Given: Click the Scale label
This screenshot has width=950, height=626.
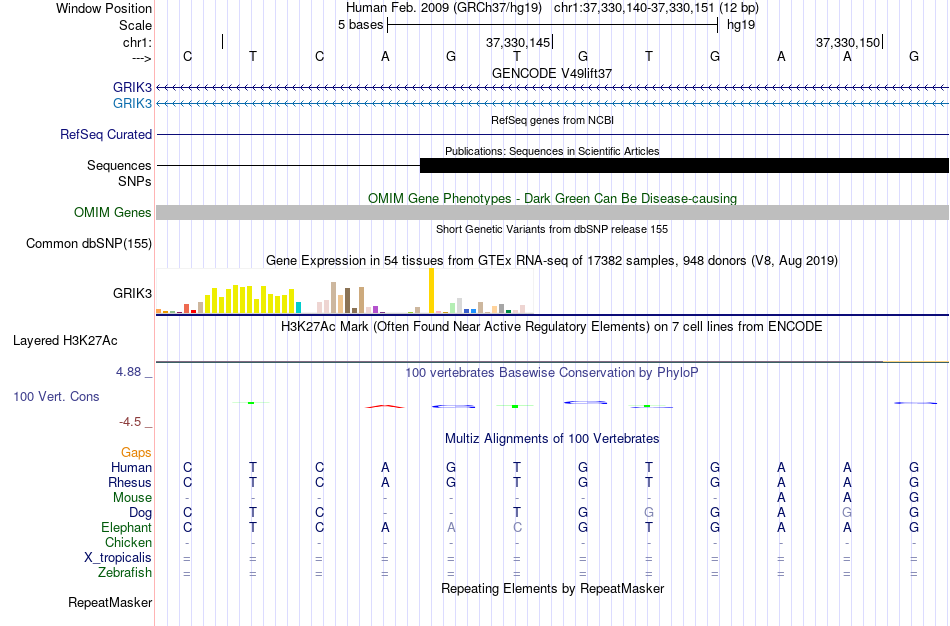Looking at the screenshot, I should 136,25.
